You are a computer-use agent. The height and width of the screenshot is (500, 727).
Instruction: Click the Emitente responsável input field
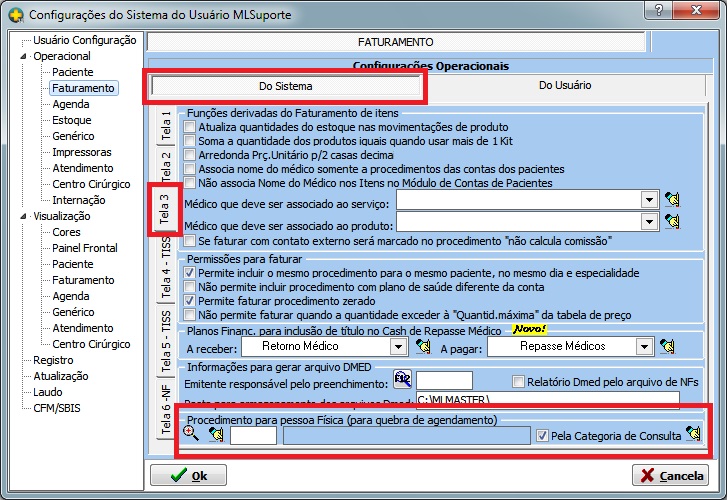pyautogui.click(x=444, y=380)
